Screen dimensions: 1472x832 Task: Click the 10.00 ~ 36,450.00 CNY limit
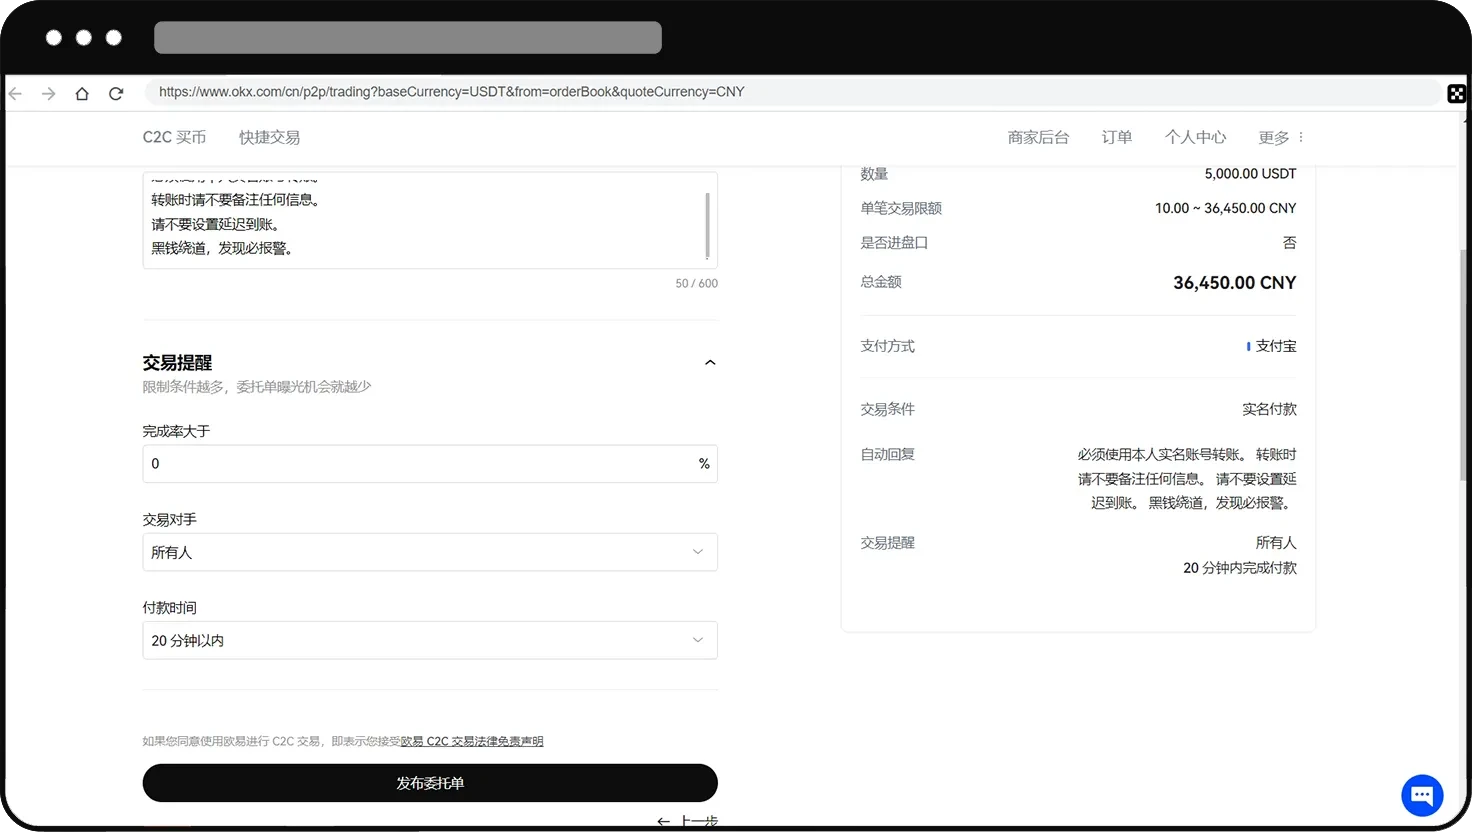[x=1225, y=208]
